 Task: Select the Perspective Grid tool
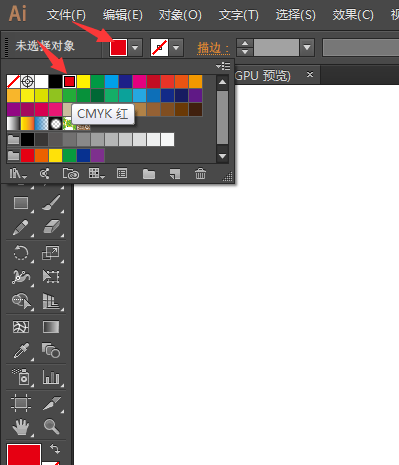[51, 301]
